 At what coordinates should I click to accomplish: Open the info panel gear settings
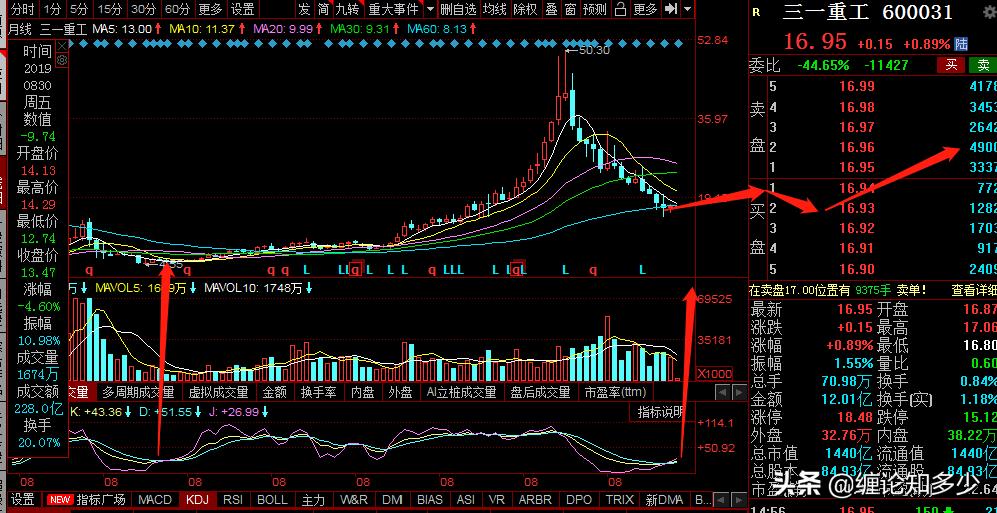62,60
